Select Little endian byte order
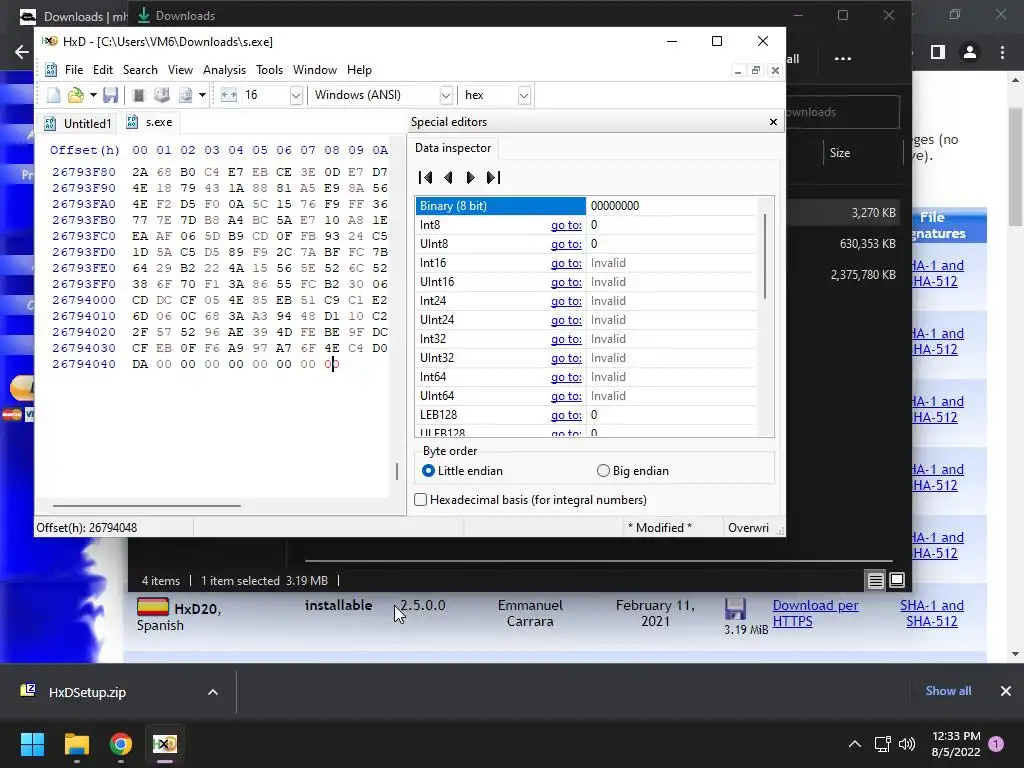1024x768 pixels. tap(462, 471)
